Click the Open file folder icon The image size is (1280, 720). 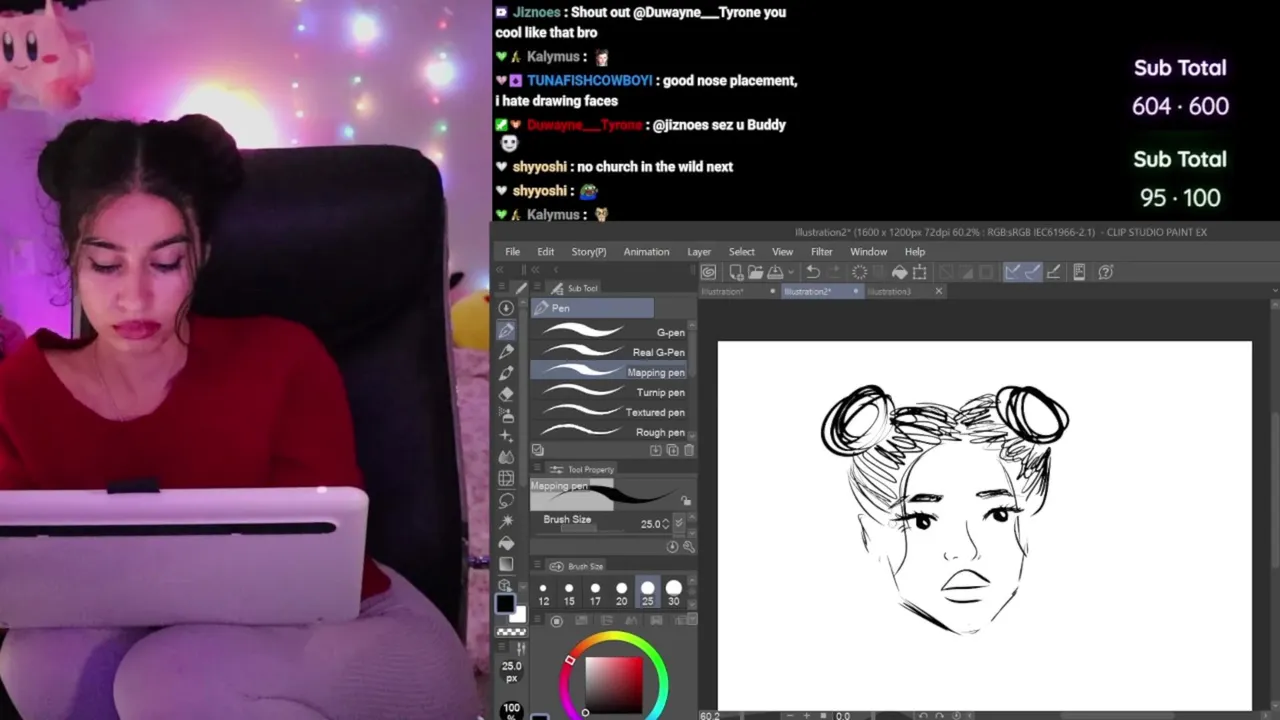[x=755, y=272]
